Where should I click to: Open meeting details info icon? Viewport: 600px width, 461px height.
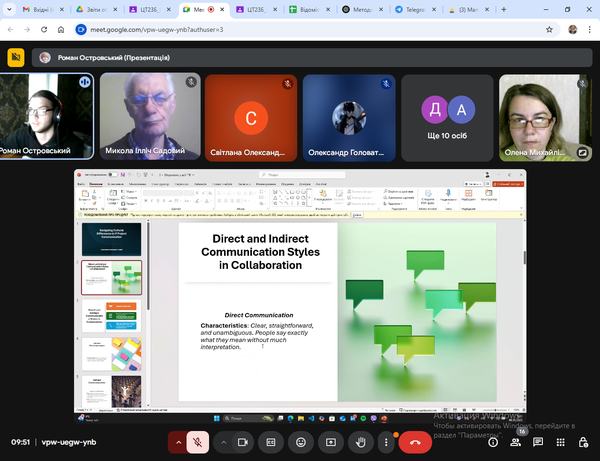click(493, 442)
